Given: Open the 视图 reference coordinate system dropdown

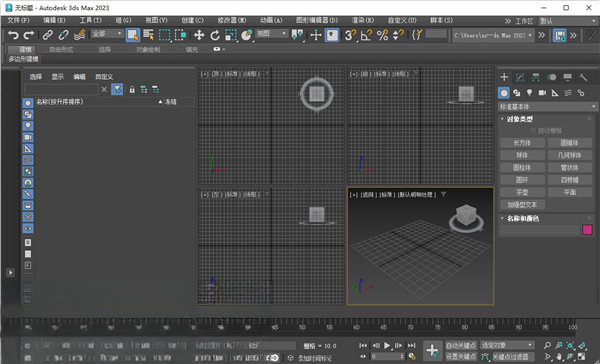Looking at the screenshot, I should point(271,34).
